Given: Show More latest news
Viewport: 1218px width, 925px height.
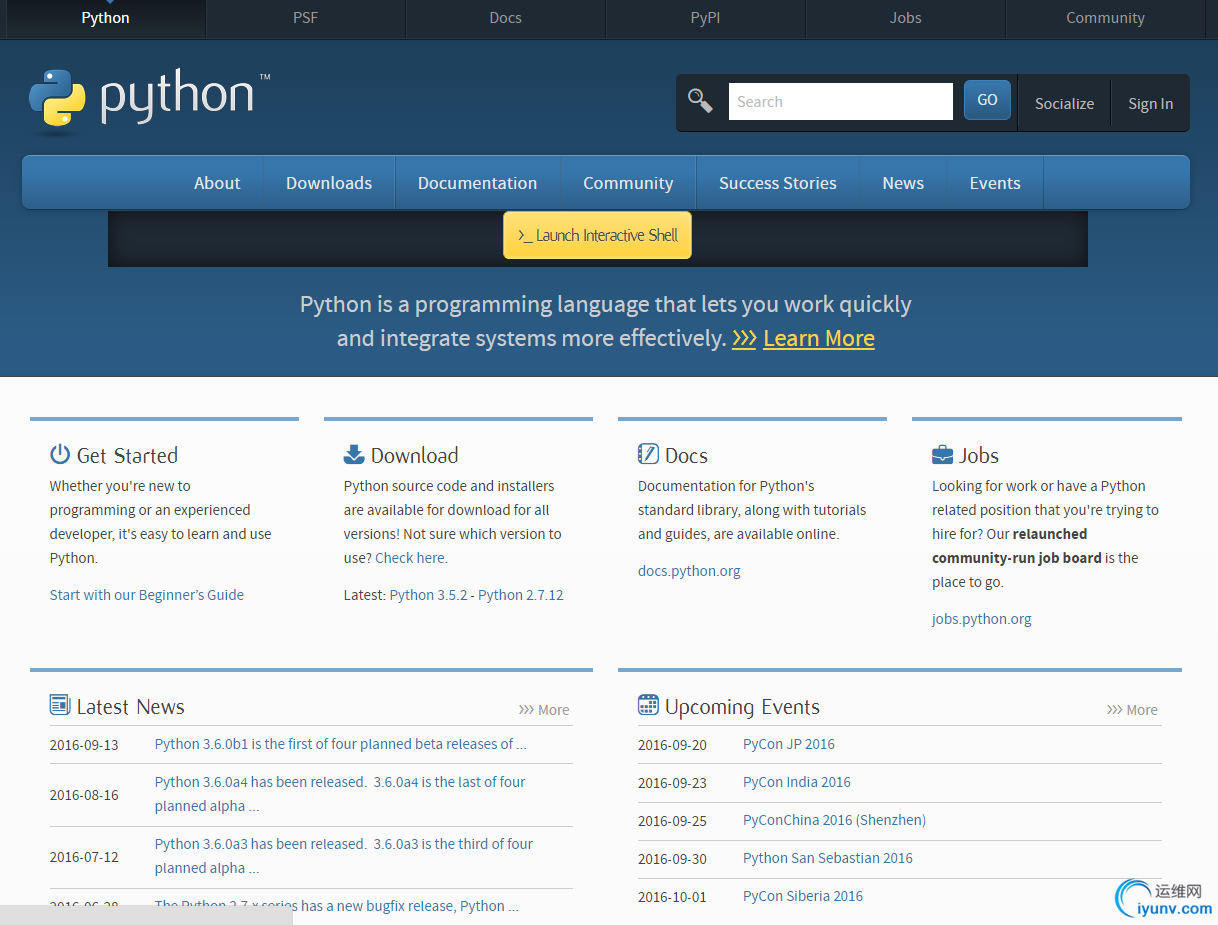Looking at the screenshot, I should pyautogui.click(x=544, y=710).
